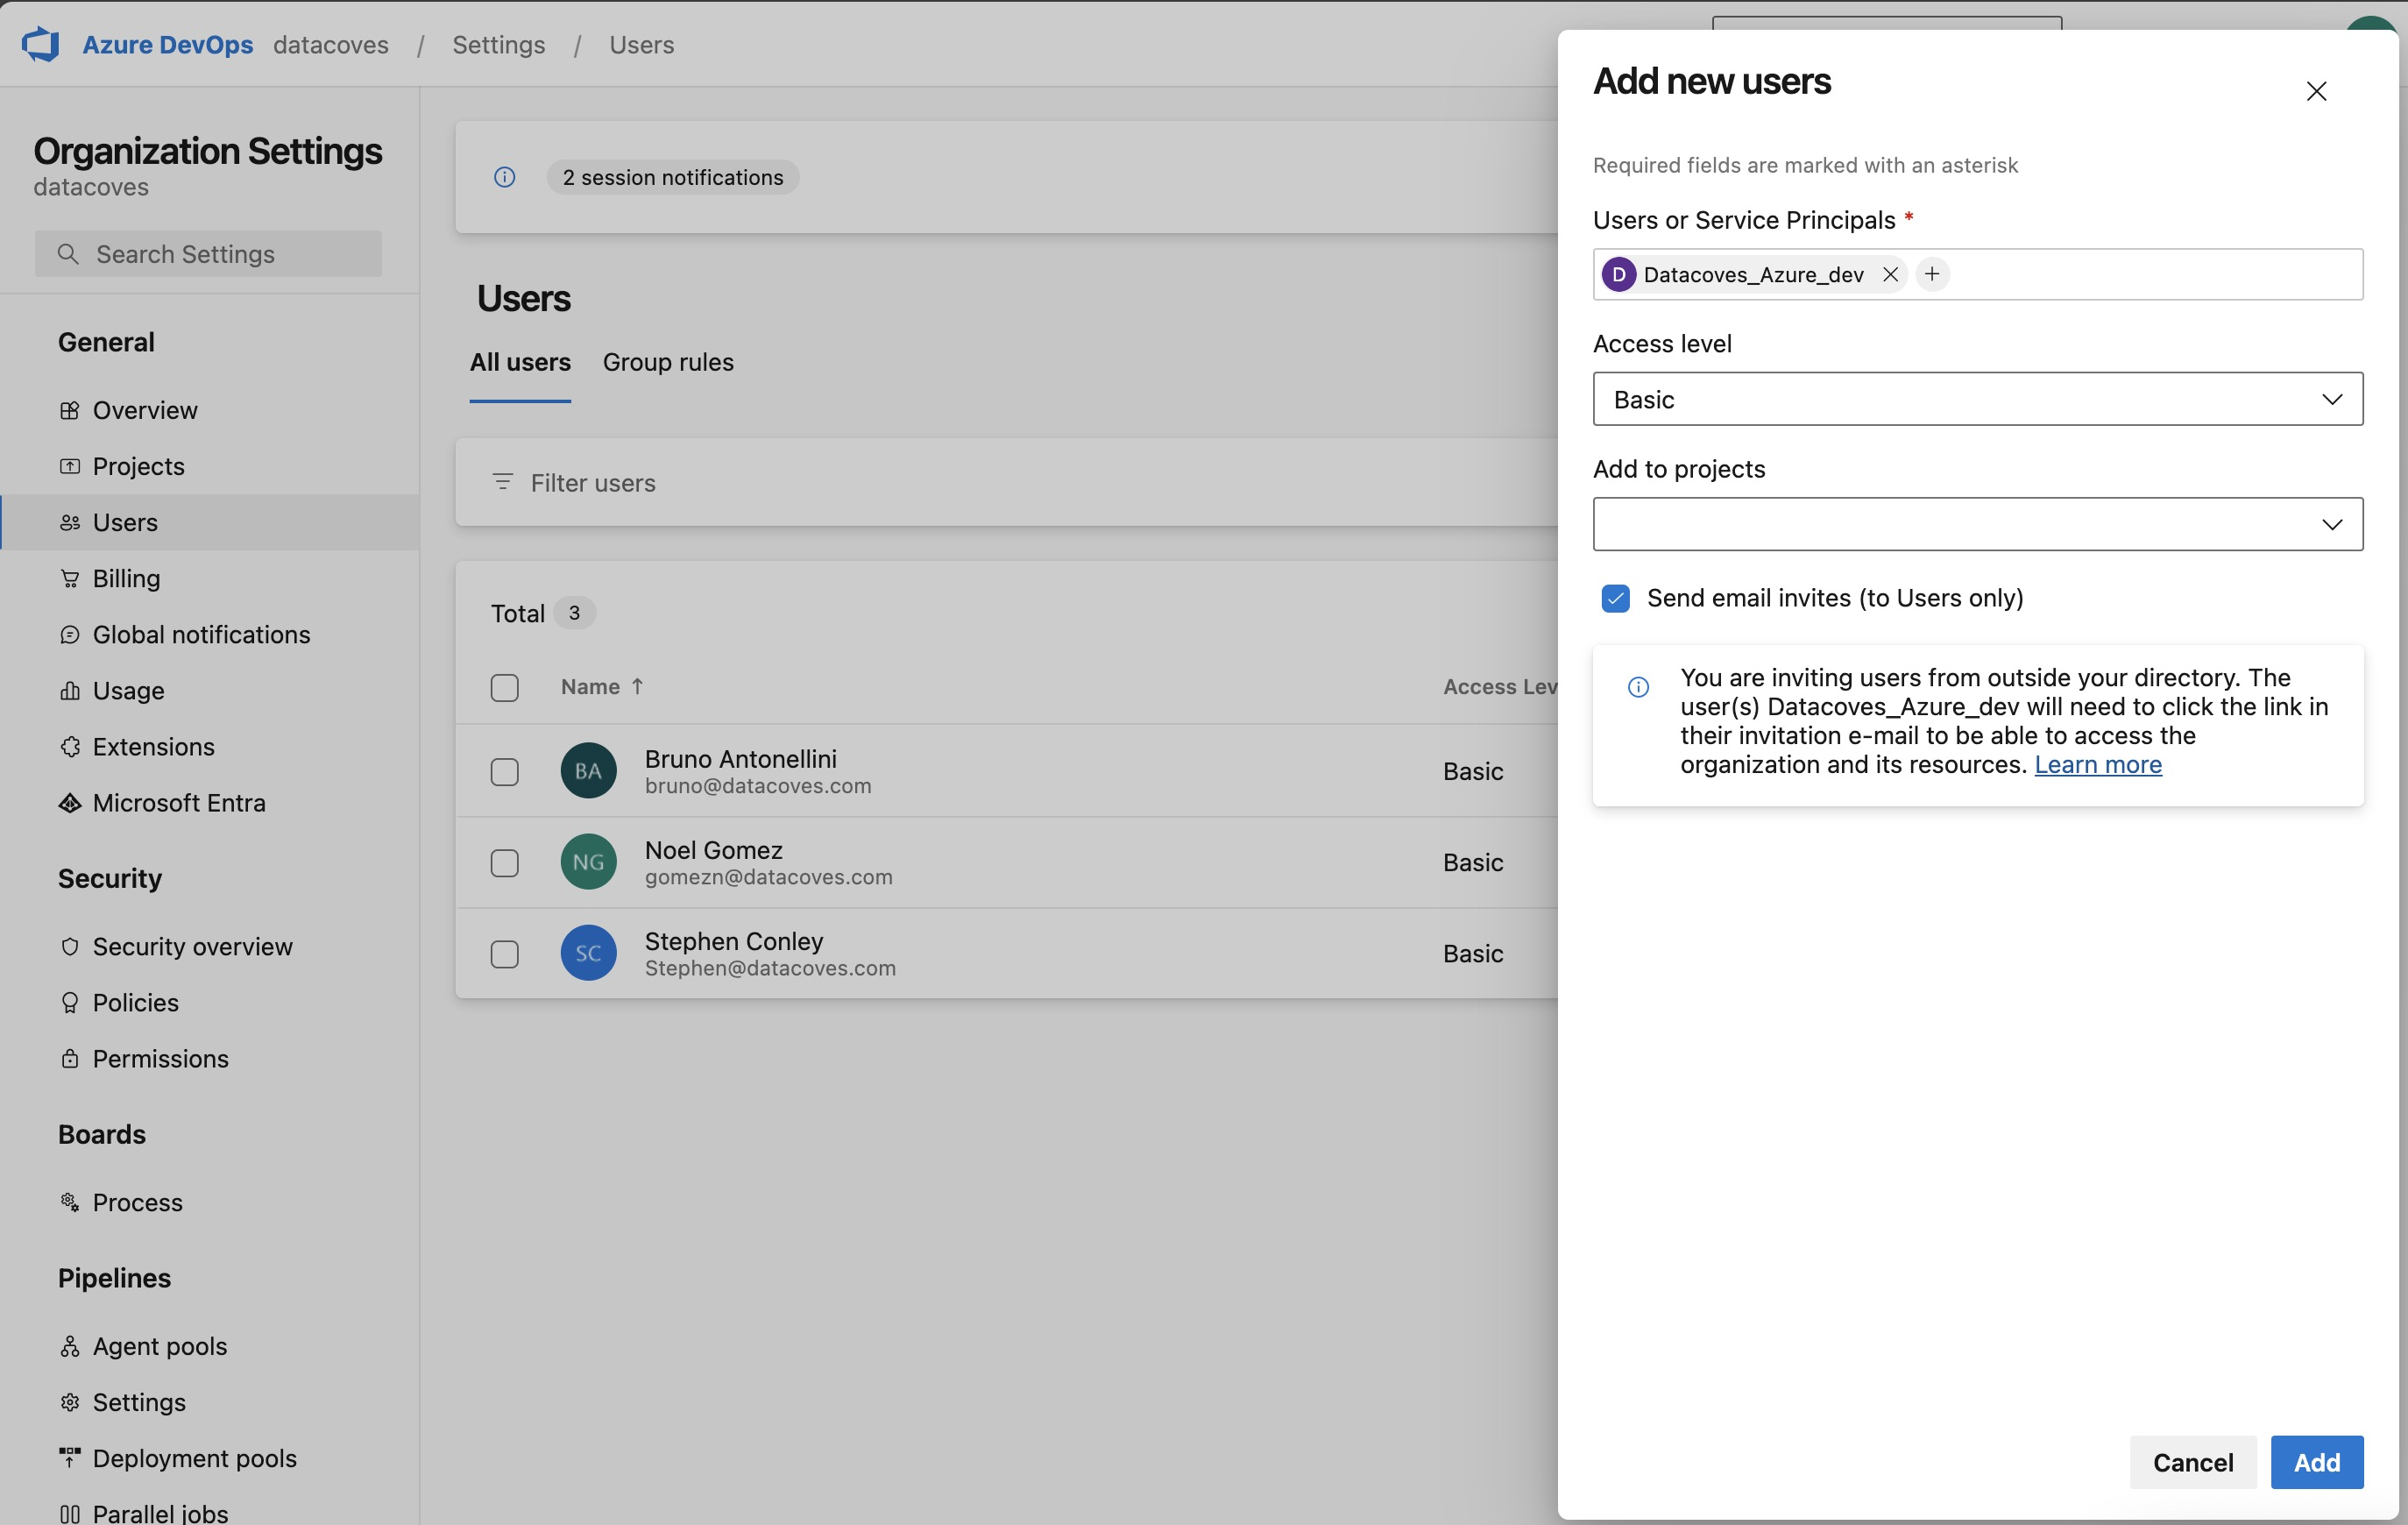Viewport: 2408px width, 1525px height.
Task: Select Users in the settings sidebar
Action: point(210,522)
